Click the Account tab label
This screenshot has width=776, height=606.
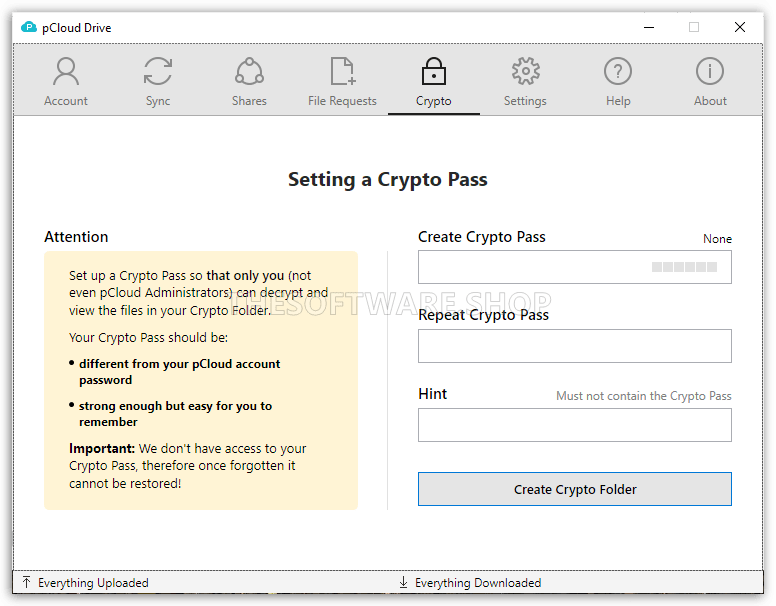(x=66, y=101)
